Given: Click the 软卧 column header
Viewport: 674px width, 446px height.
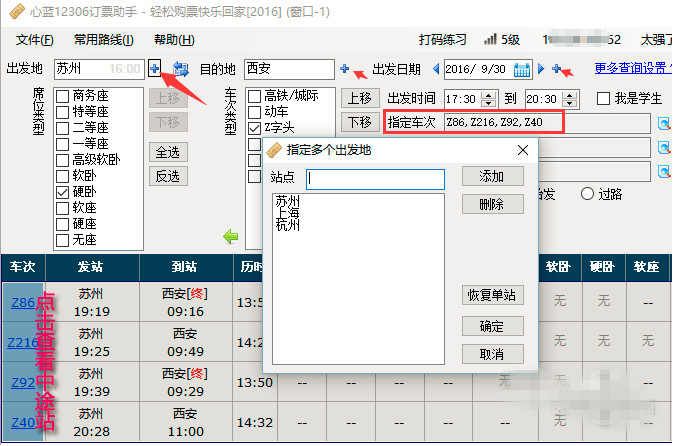Looking at the screenshot, I should point(559,267).
